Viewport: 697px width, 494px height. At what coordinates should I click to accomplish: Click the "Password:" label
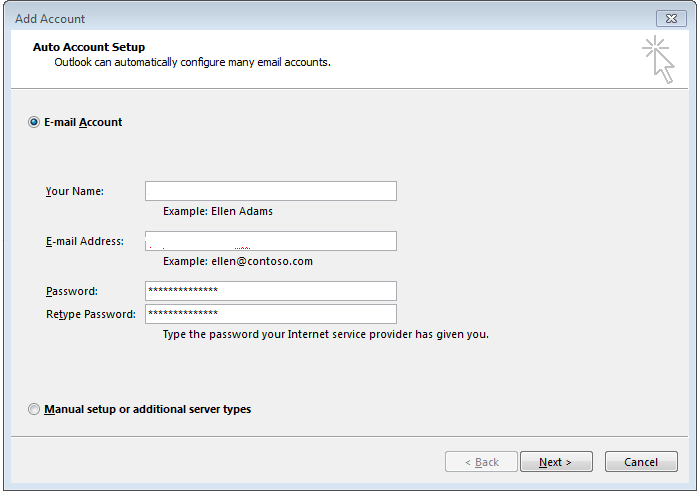point(72,291)
